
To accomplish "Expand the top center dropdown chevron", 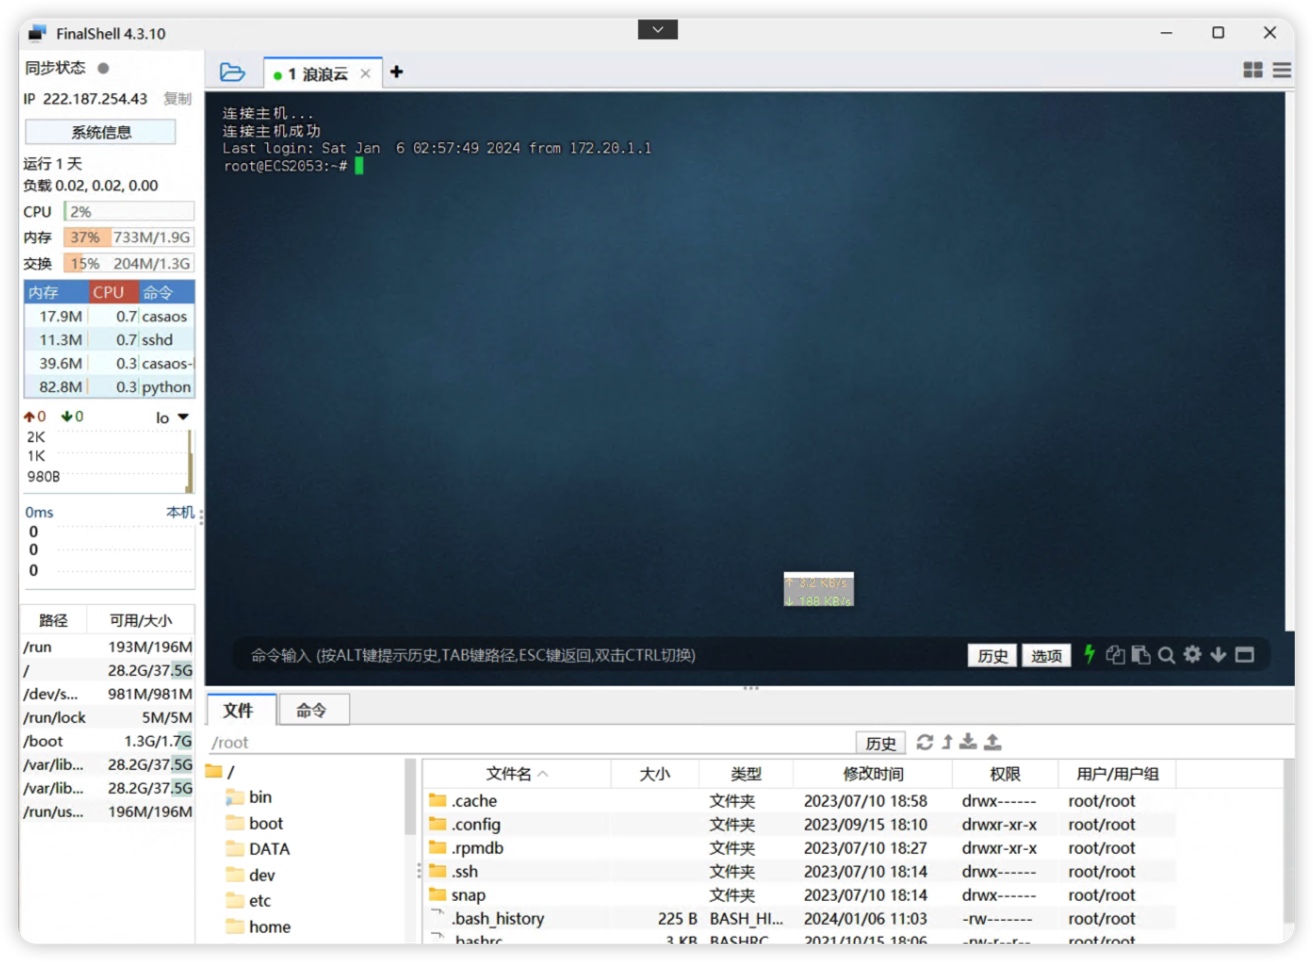I will [657, 30].
